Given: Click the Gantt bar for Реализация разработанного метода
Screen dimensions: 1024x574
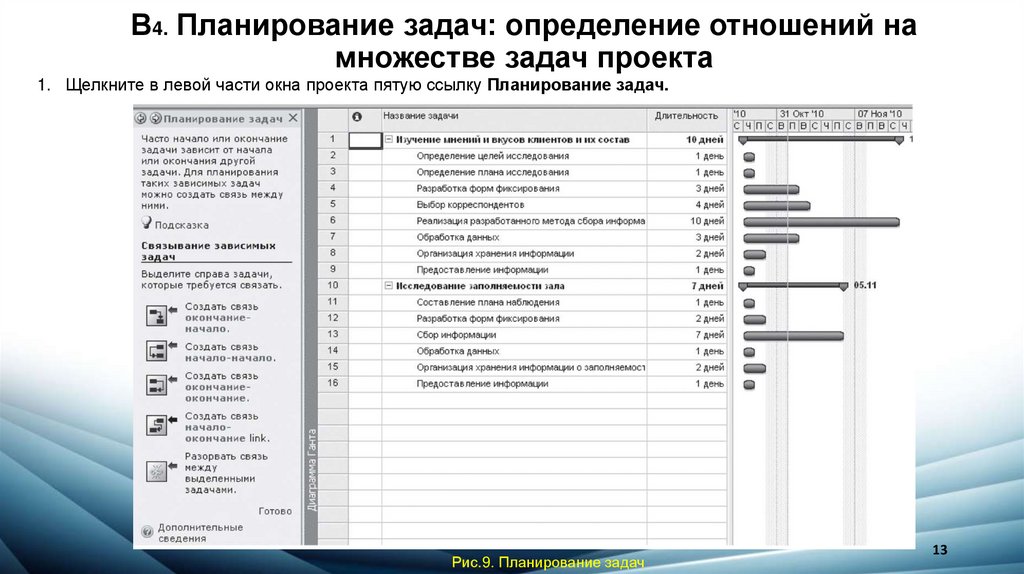Looking at the screenshot, I should pyautogui.click(x=822, y=222).
